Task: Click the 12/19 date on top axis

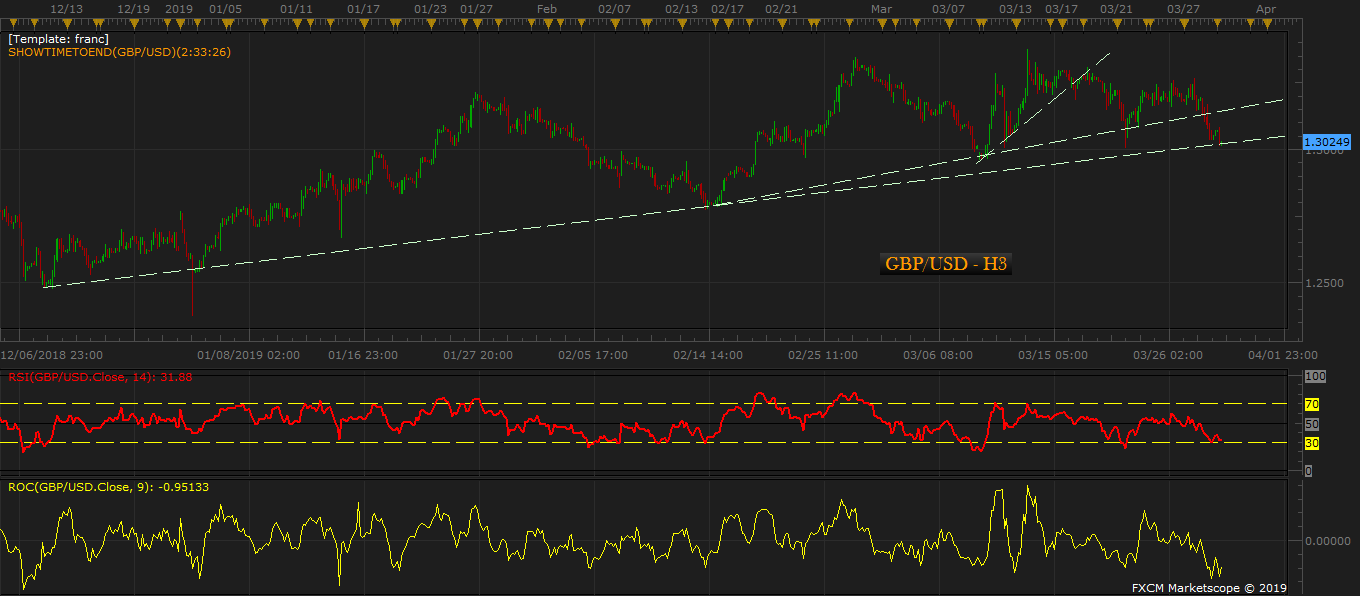Action: click(133, 8)
